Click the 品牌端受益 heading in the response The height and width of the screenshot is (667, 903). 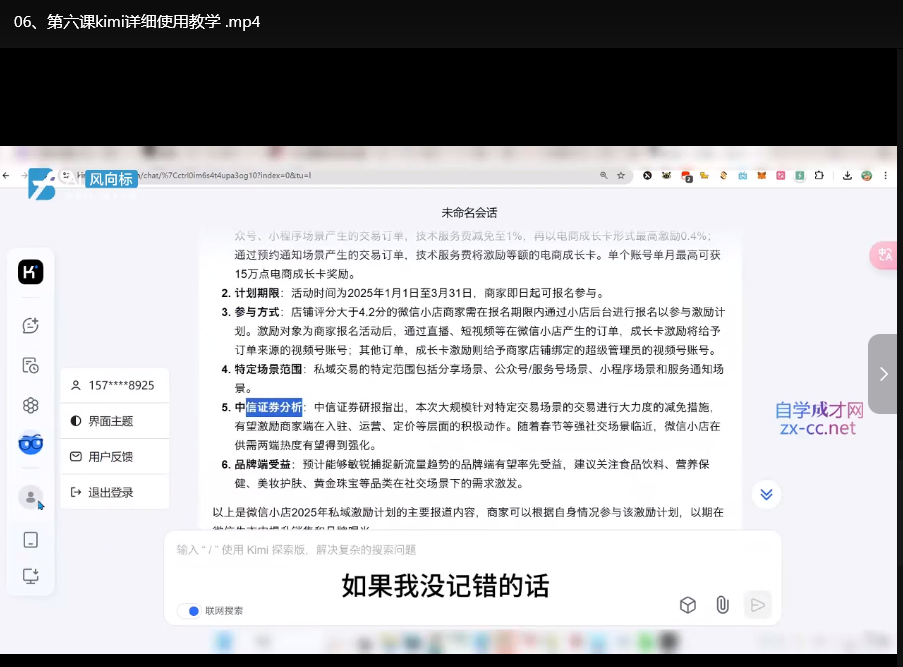(263, 464)
